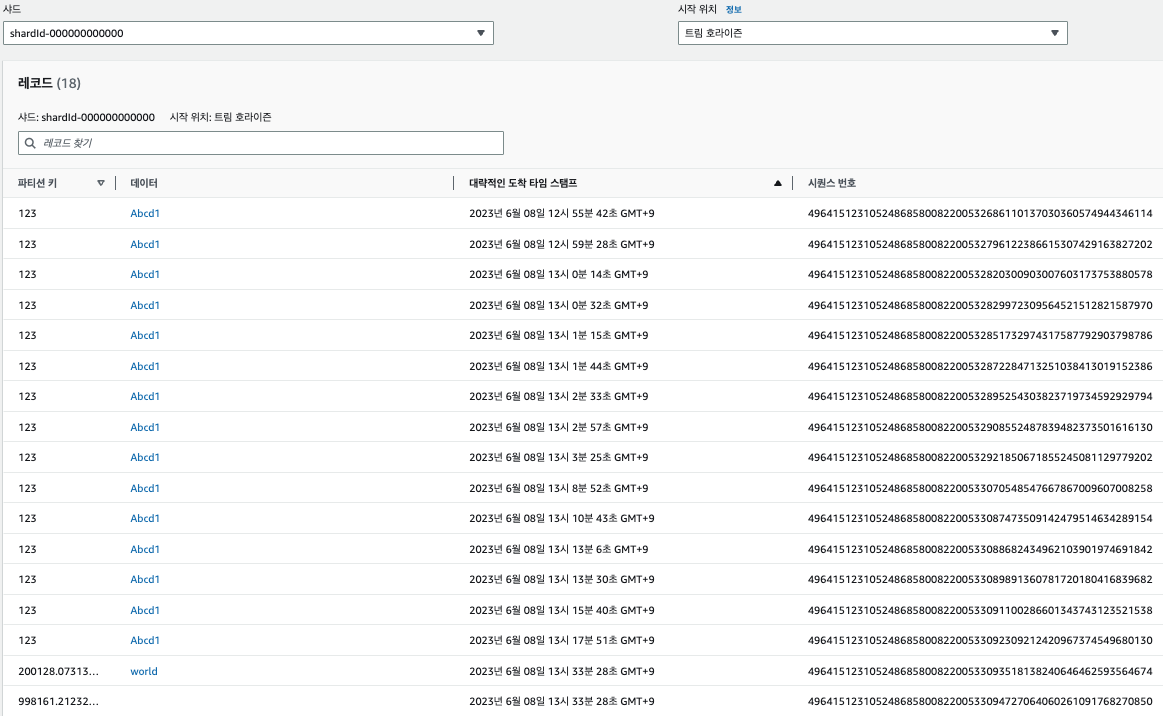
Task: Open Abcd1 data in the 13시 3분 25초 row
Action: pyautogui.click(x=145, y=458)
